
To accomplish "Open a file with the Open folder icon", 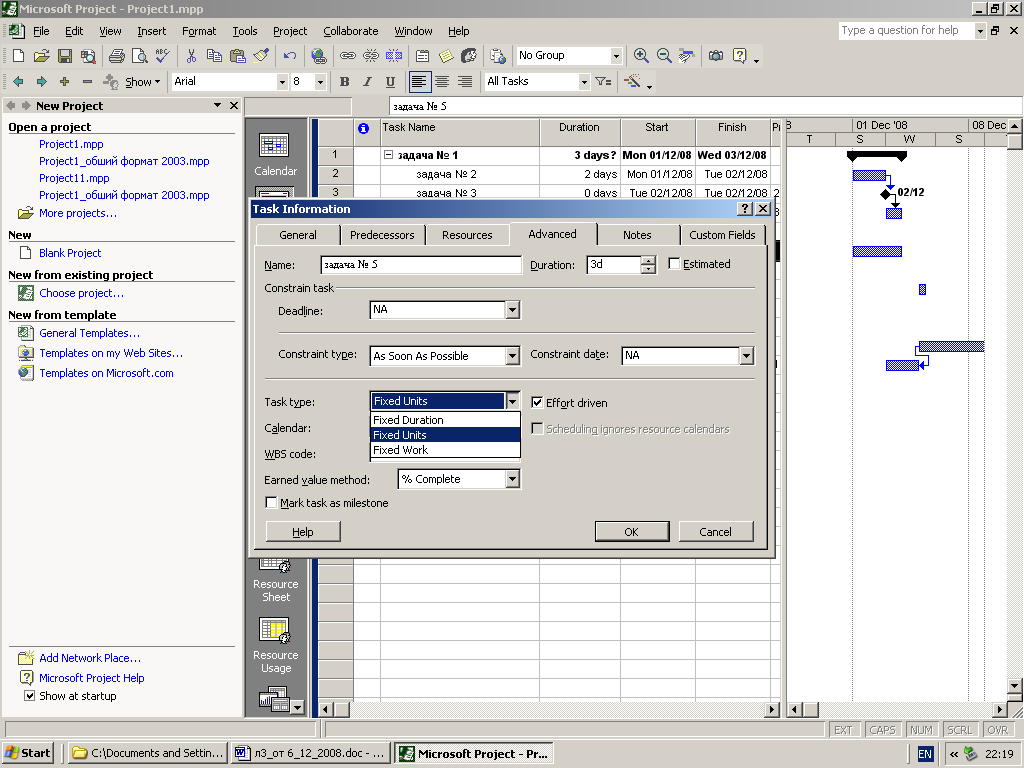I will click(x=42, y=56).
